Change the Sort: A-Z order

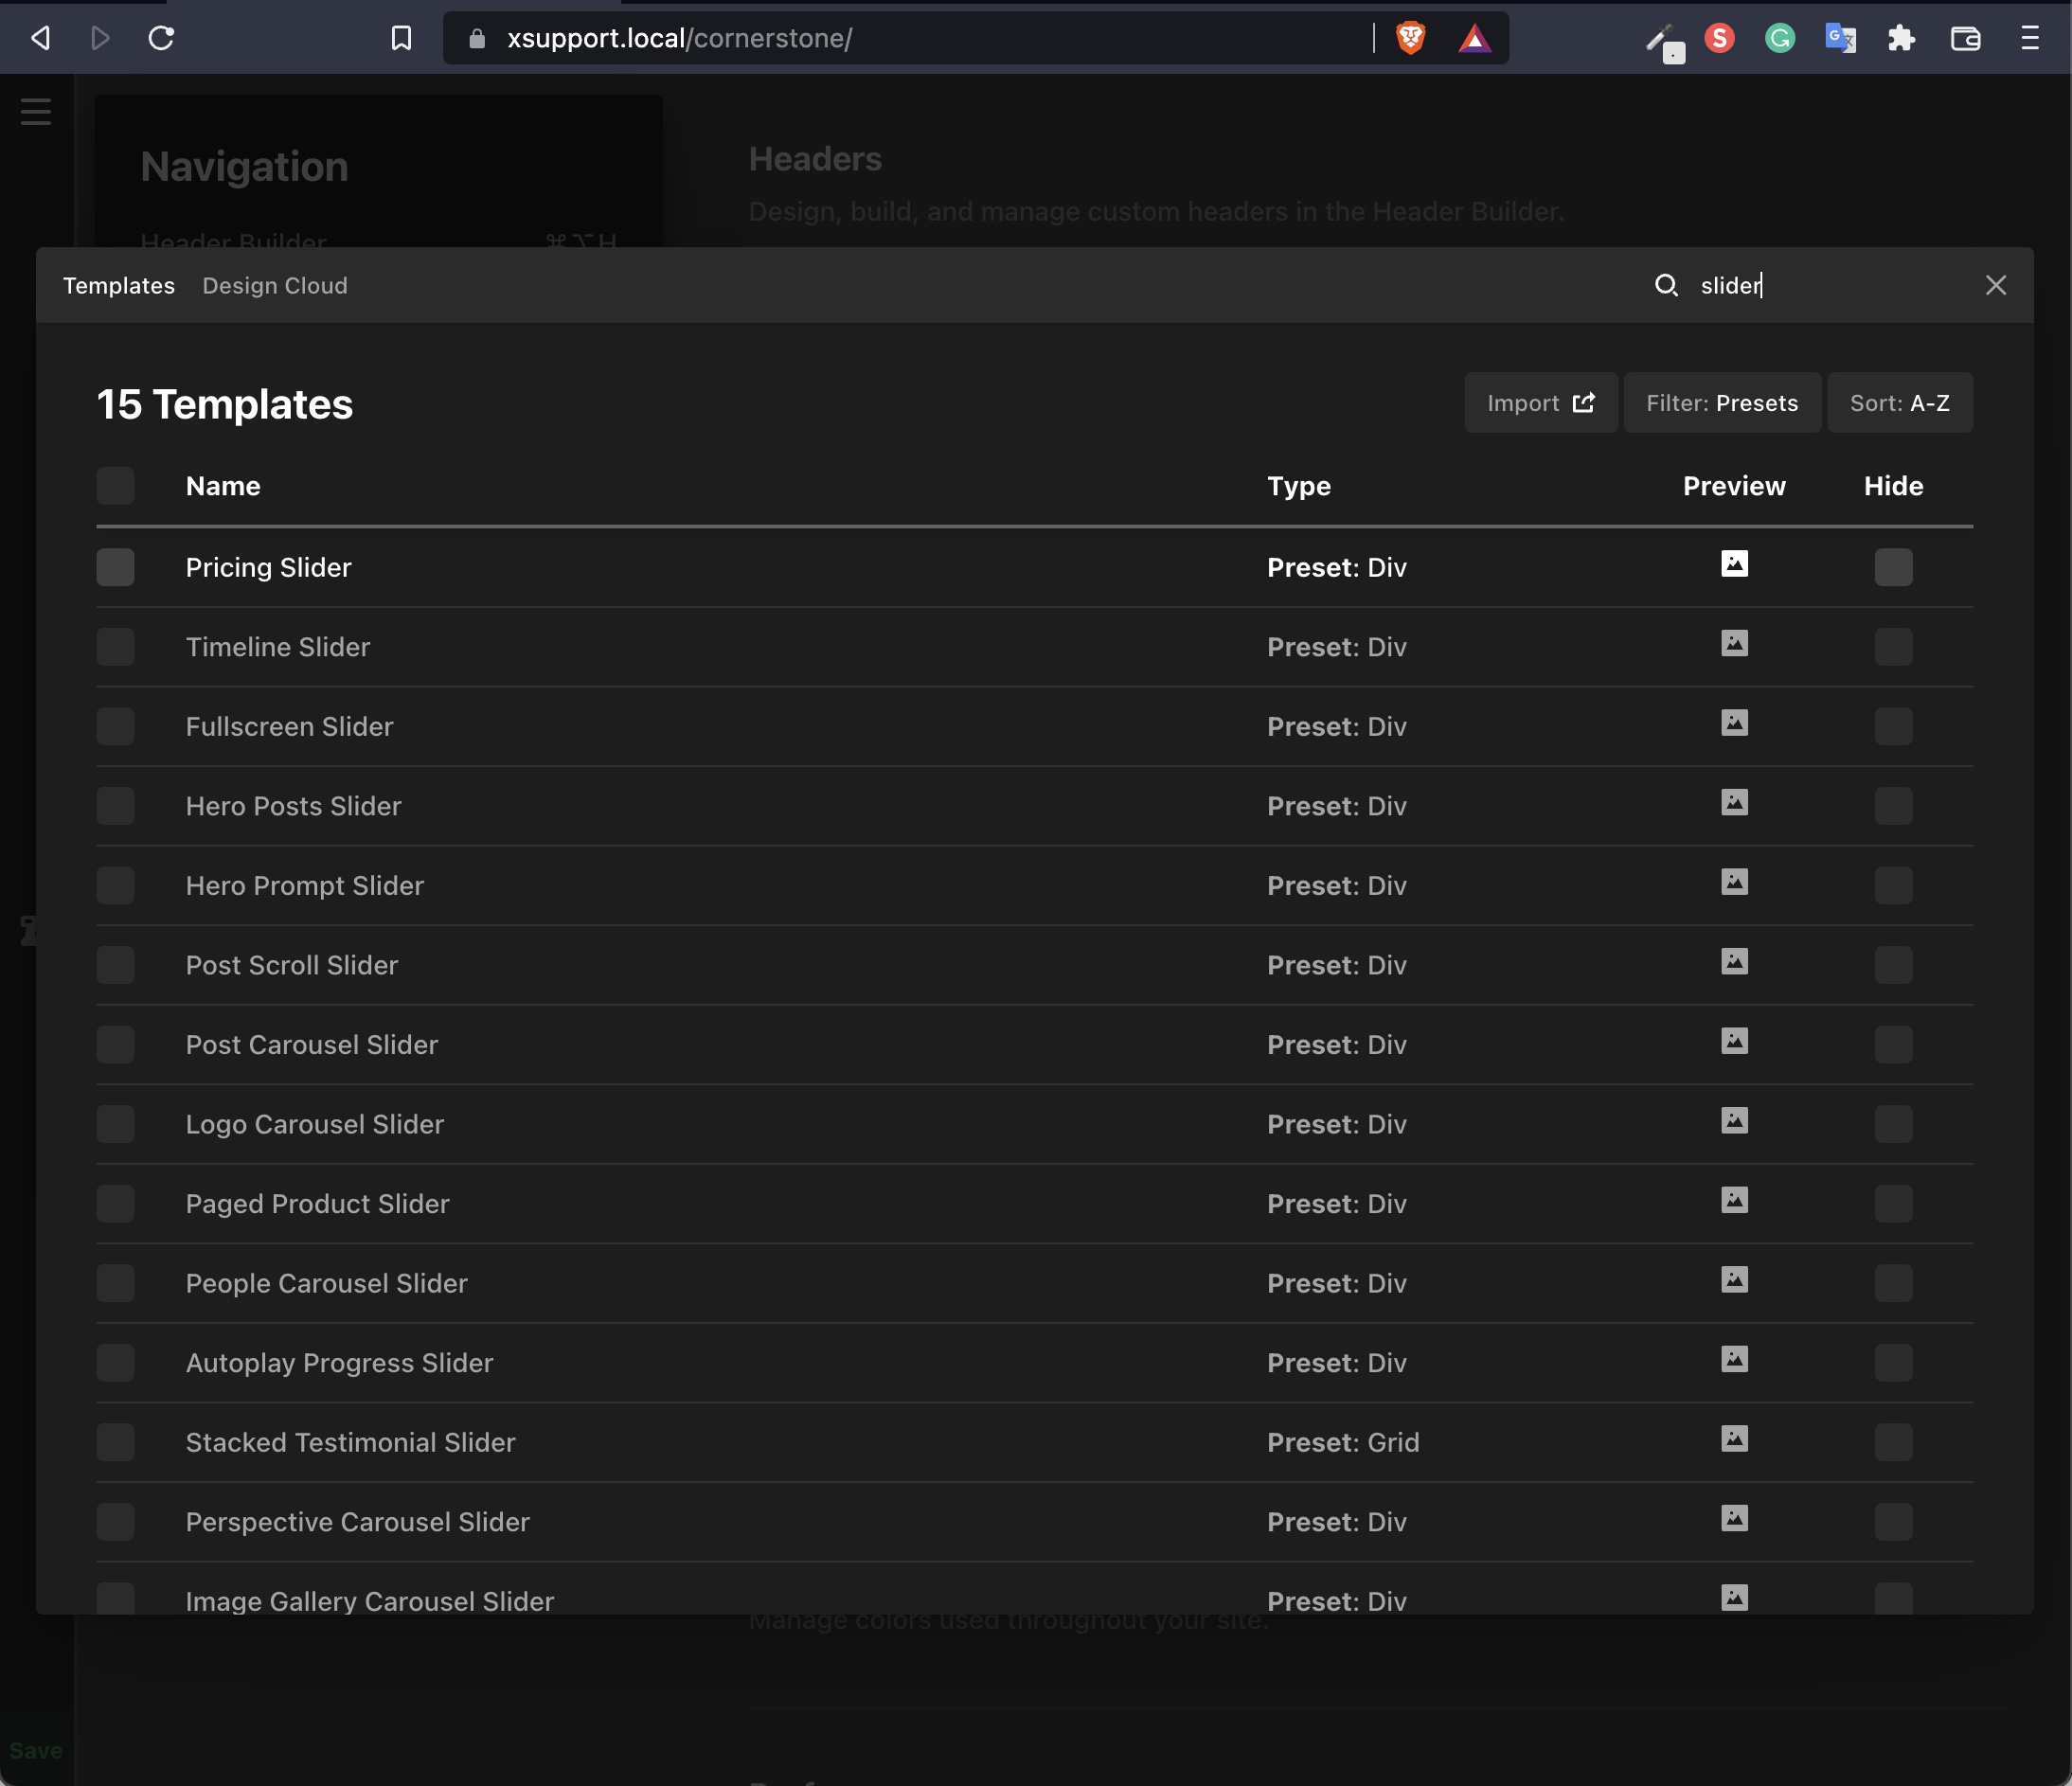pyautogui.click(x=1899, y=403)
